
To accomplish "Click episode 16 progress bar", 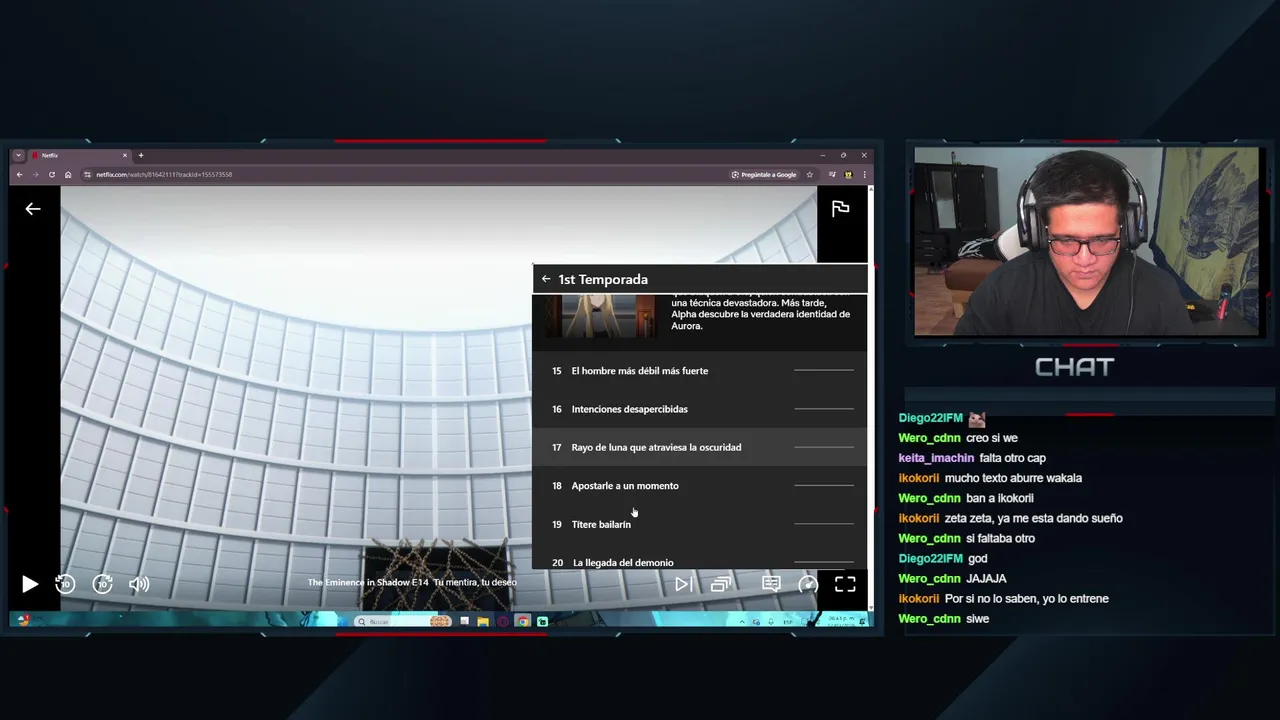I will point(824,409).
